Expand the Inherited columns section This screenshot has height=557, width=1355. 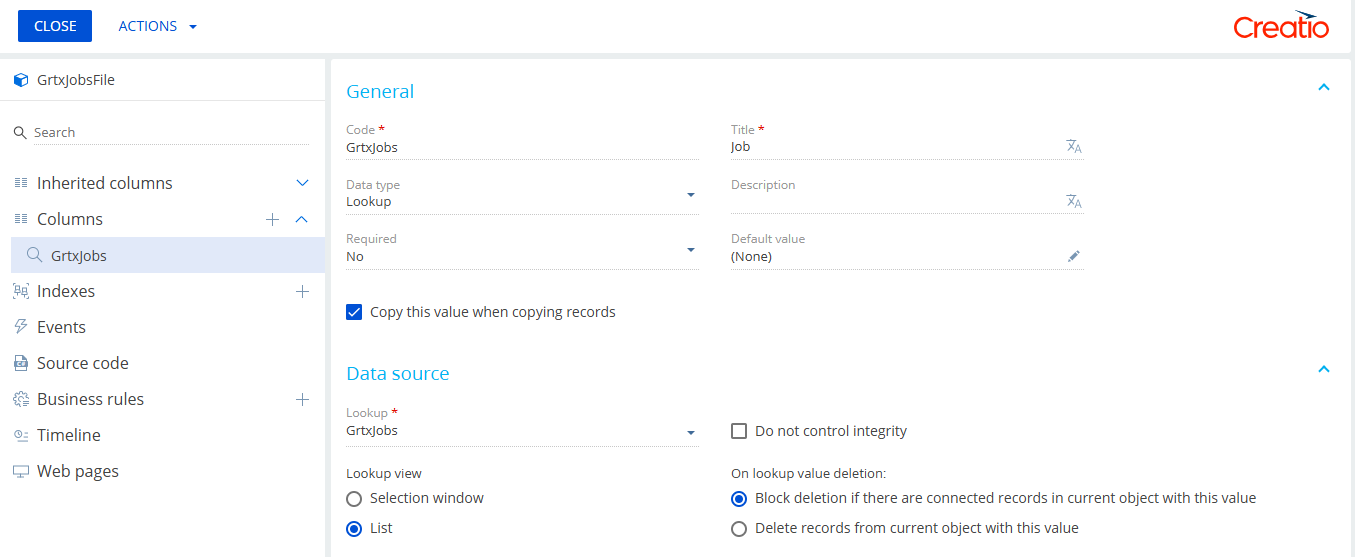coord(302,184)
